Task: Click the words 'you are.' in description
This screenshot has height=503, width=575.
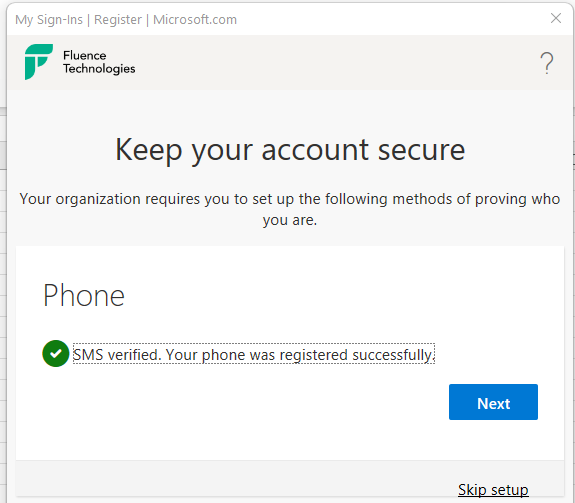Action: 290,220
